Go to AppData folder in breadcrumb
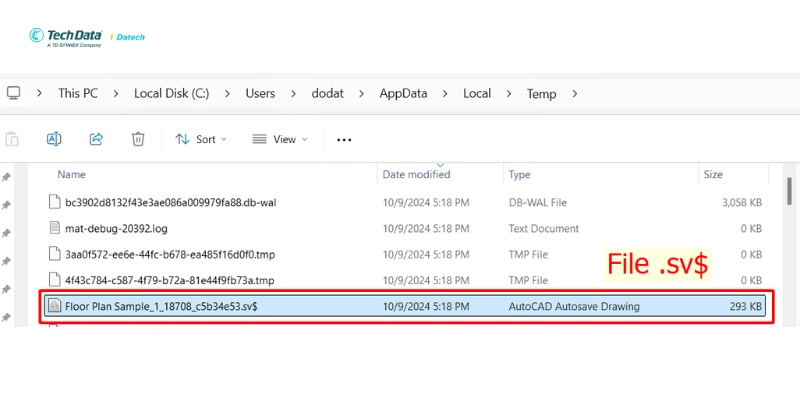This screenshot has height=400, width=800. 403,93
